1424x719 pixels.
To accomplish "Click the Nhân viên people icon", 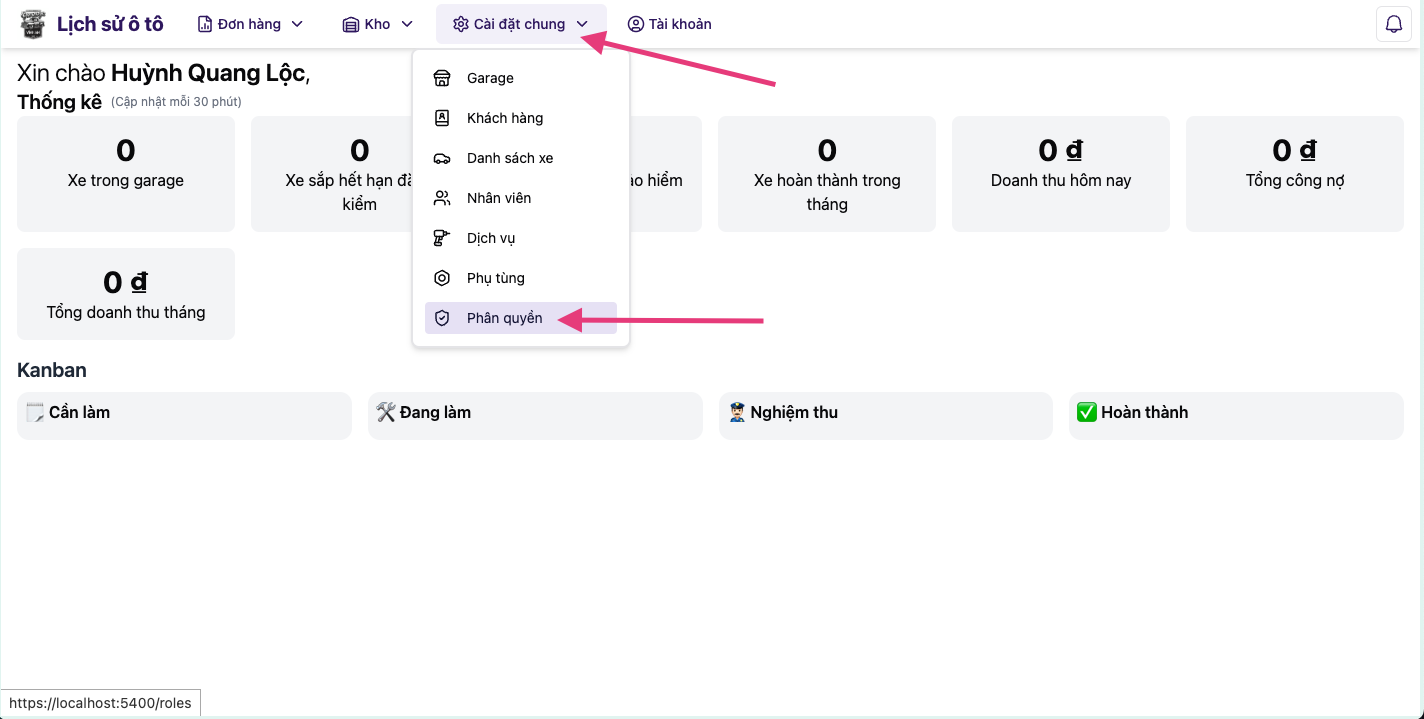I will (442, 198).
